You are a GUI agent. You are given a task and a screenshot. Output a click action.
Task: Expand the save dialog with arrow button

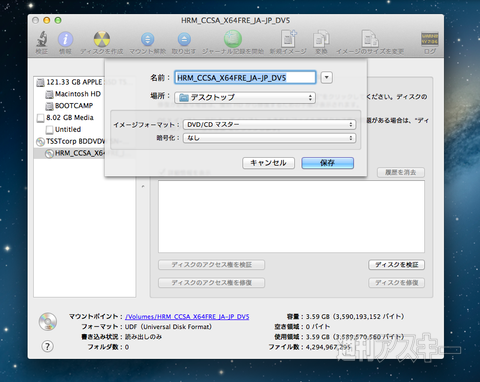(x=326, y=78)
